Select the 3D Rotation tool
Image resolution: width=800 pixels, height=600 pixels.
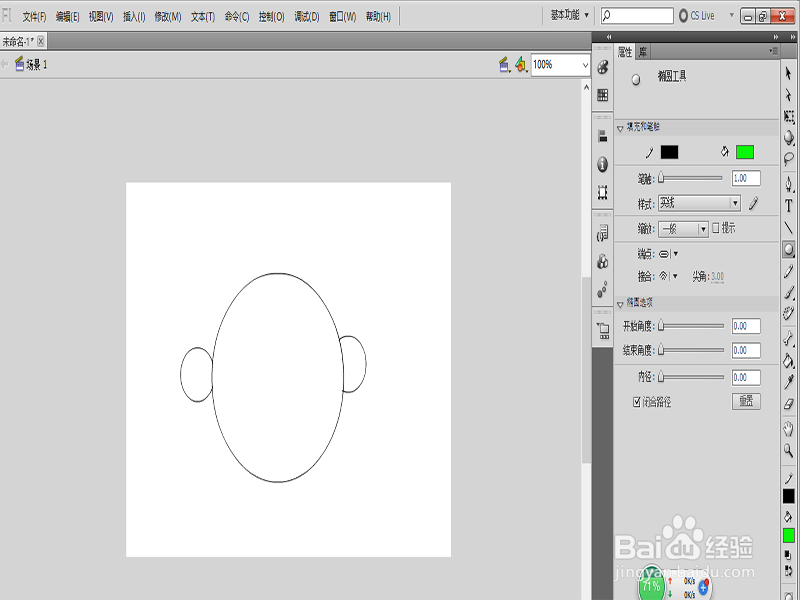[789, 138]
